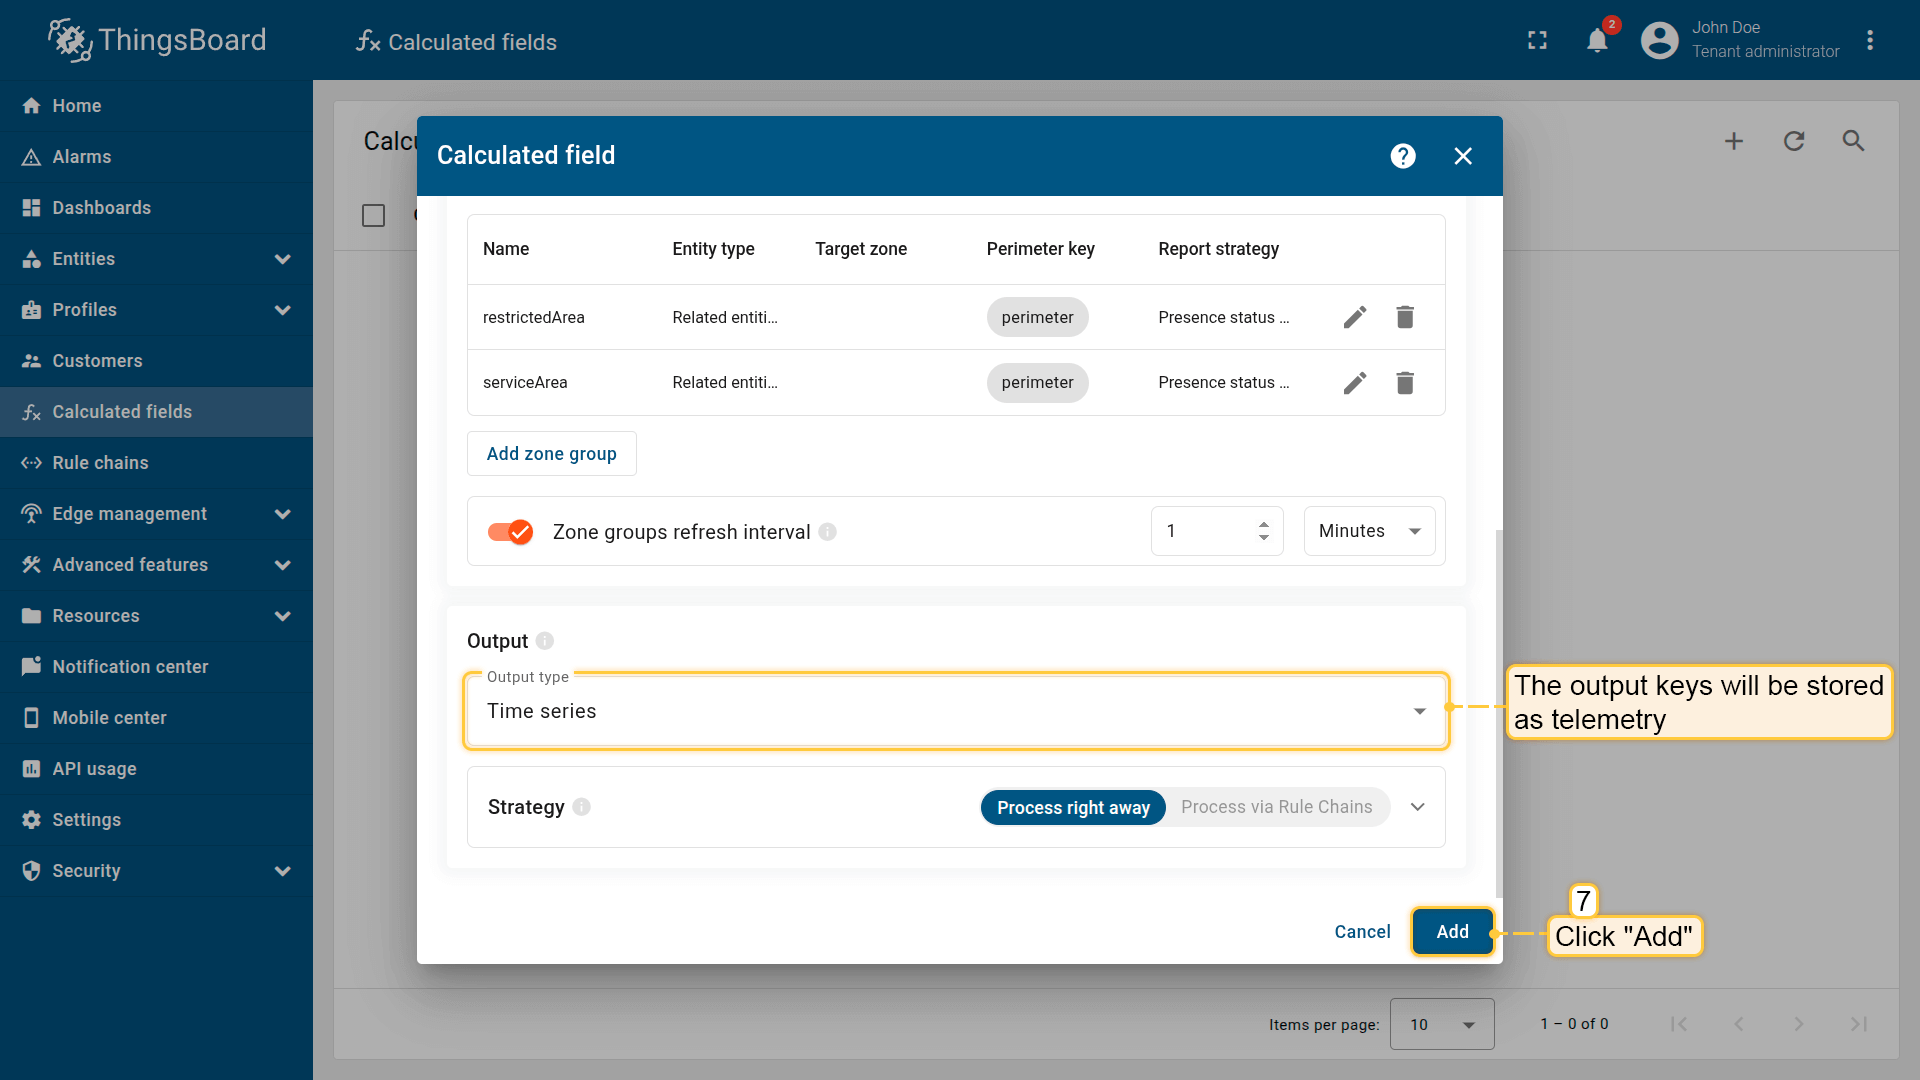Cancel the calculated field dialog
The height and width of the screenshot is (1080, 1920).
(1361, 932)
